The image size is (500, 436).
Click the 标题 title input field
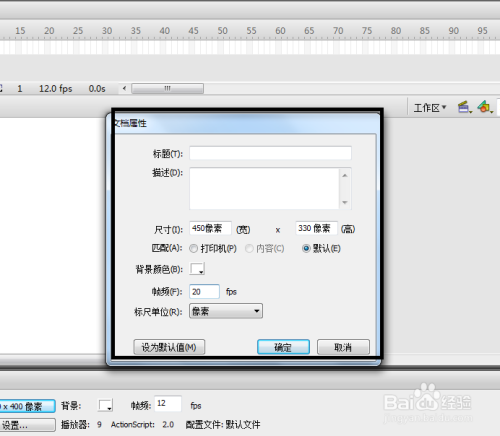tap(270, 153)
